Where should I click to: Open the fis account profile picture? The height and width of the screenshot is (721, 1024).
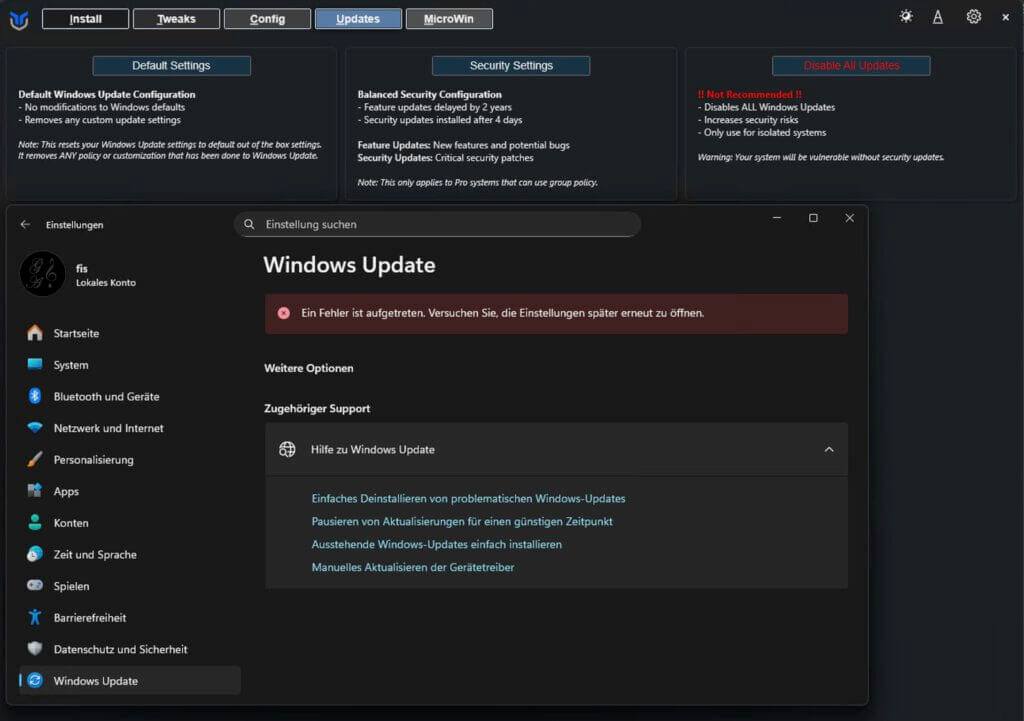tap(42, 274)
